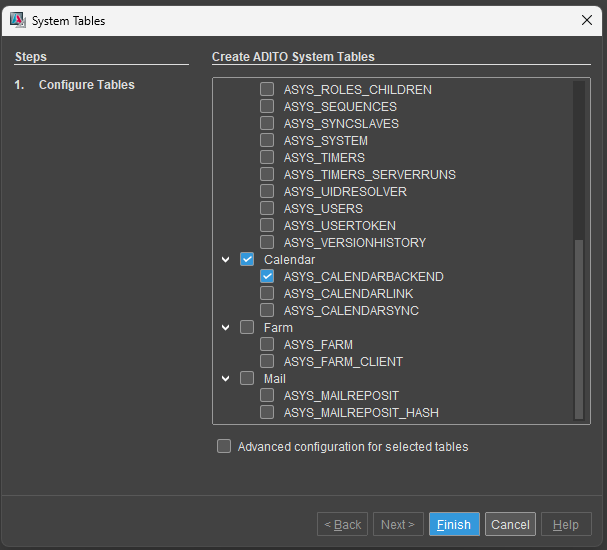Click the Cancel button
Screen dimensions: 607x550
[x=510, y=524]
